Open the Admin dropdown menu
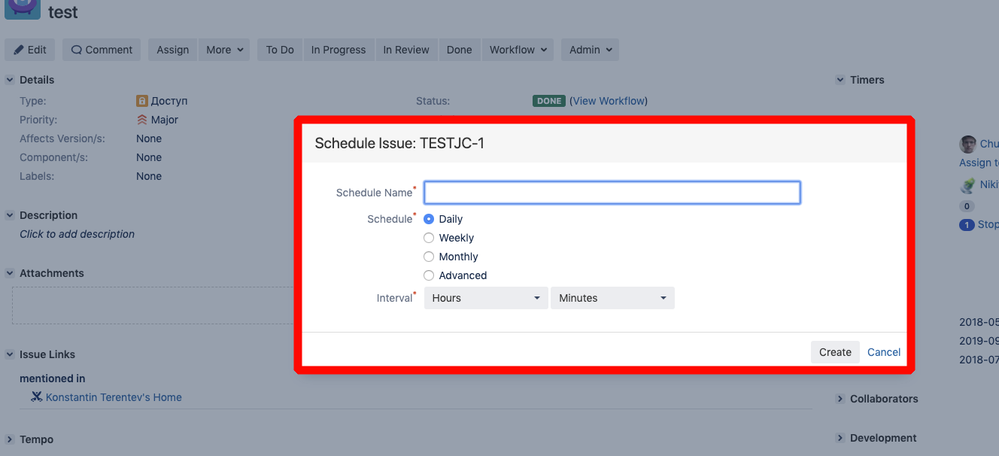The image size is (999, 456). (590, 50)
